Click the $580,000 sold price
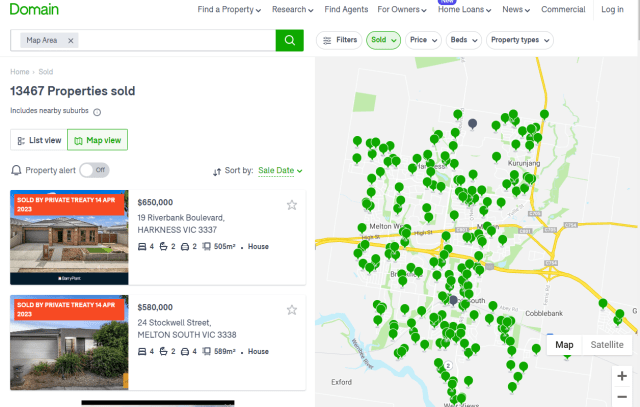Viewport: 640px width, 407px height. [155, 307]
